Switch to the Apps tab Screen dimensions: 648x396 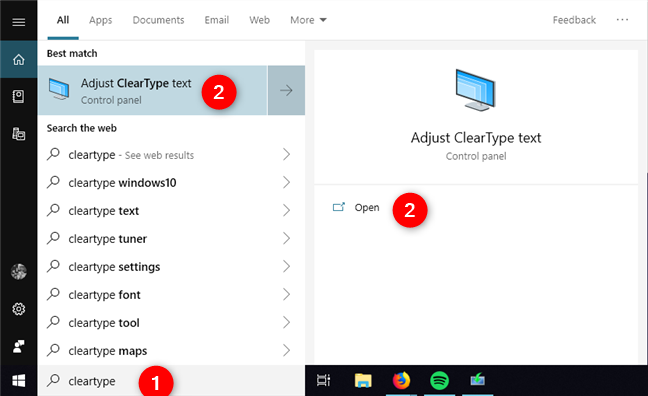(x=100, y=20)
